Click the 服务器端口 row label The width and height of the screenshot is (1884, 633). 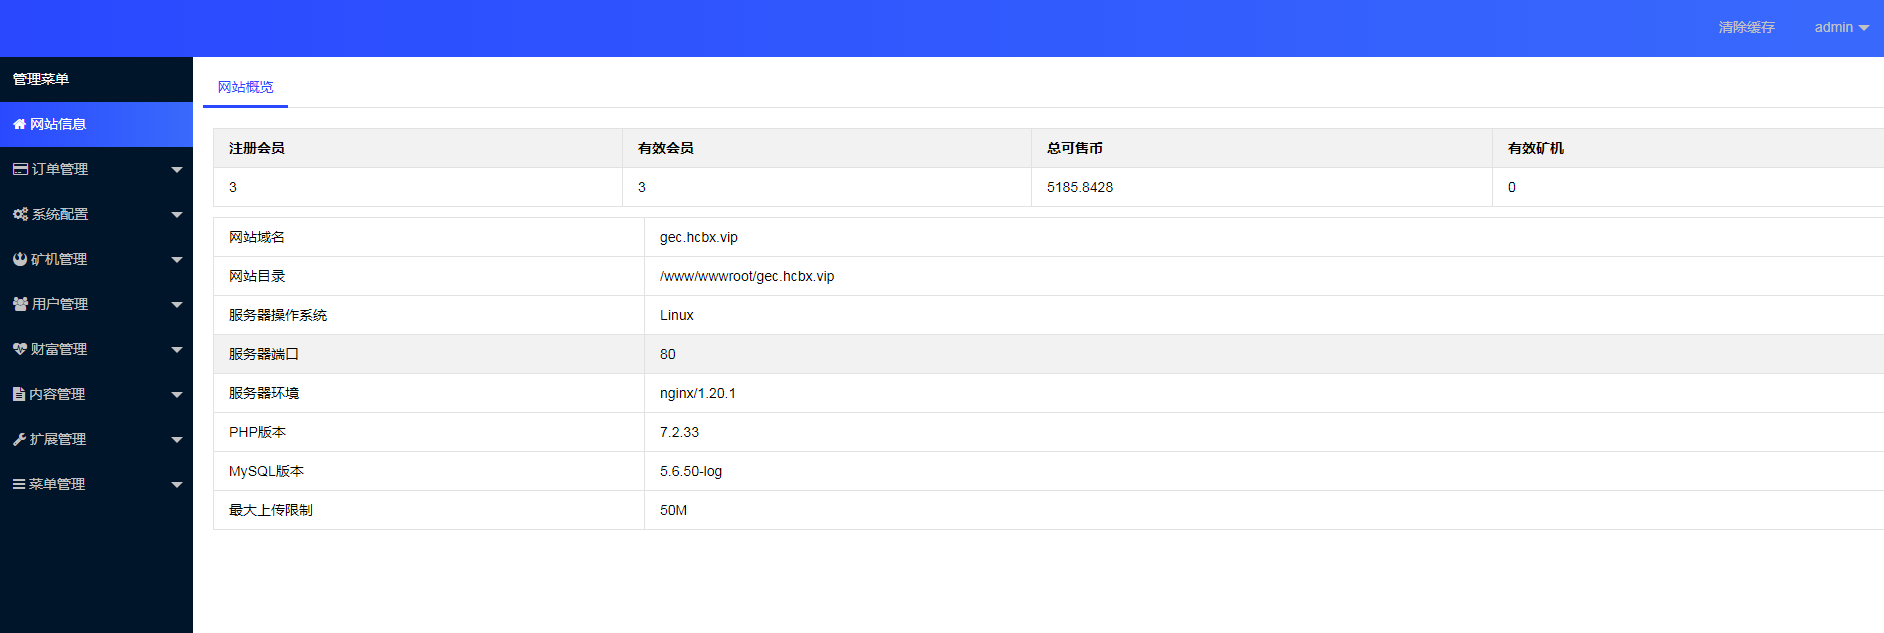264,354
